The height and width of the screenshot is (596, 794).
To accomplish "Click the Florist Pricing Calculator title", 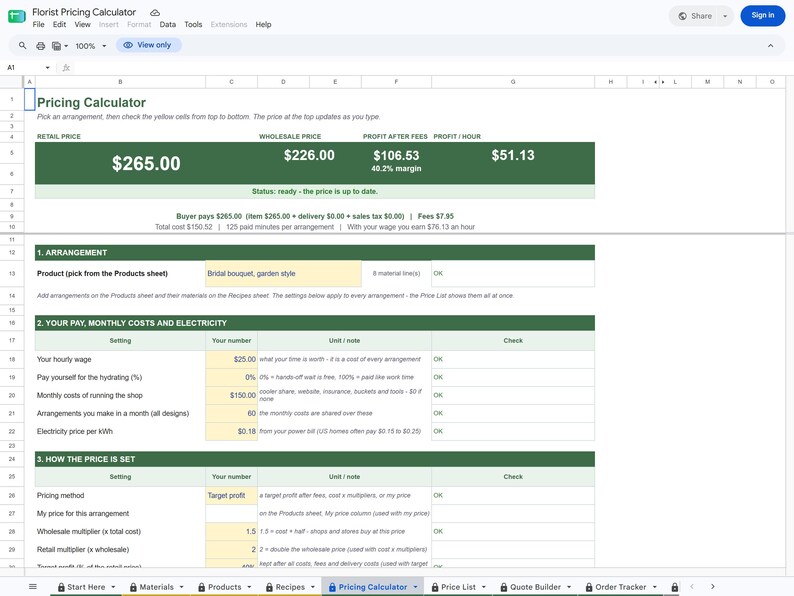I will [84, 12].
